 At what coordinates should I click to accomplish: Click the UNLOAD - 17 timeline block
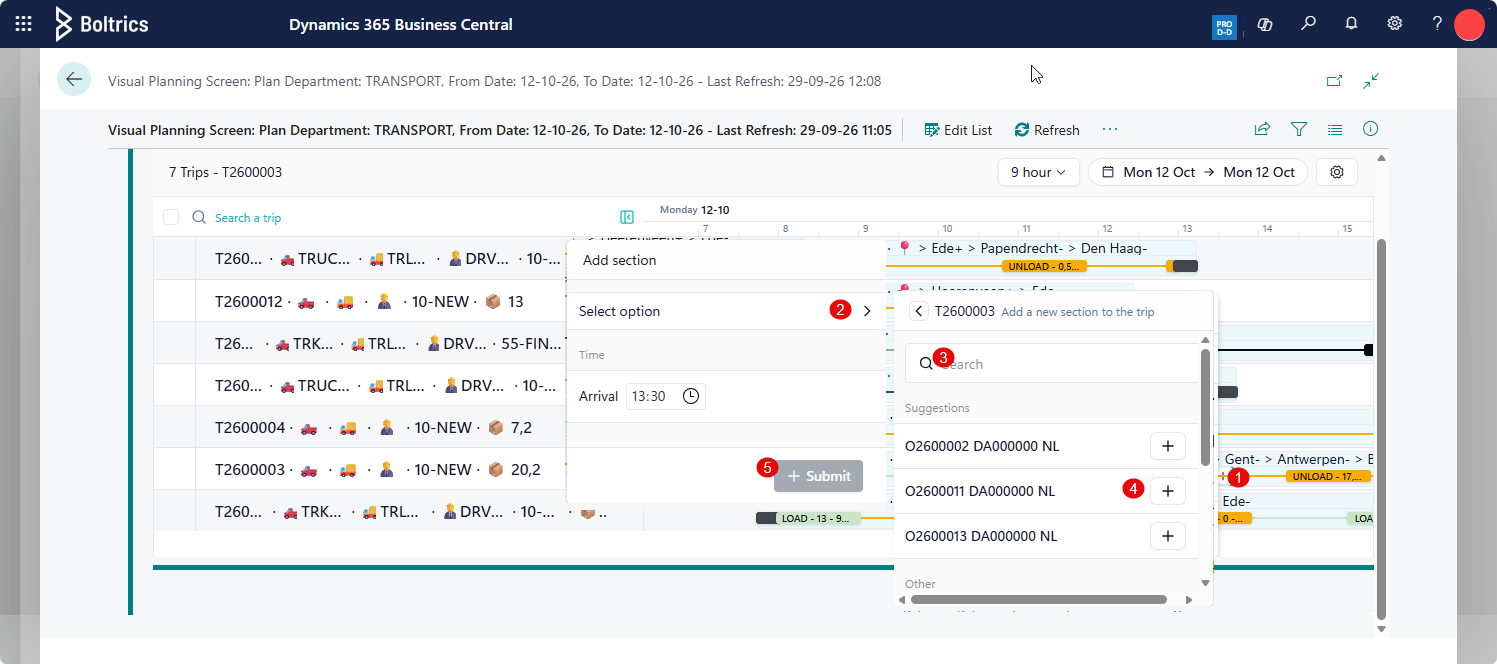pyautogui.click(x=1328, y=476)
